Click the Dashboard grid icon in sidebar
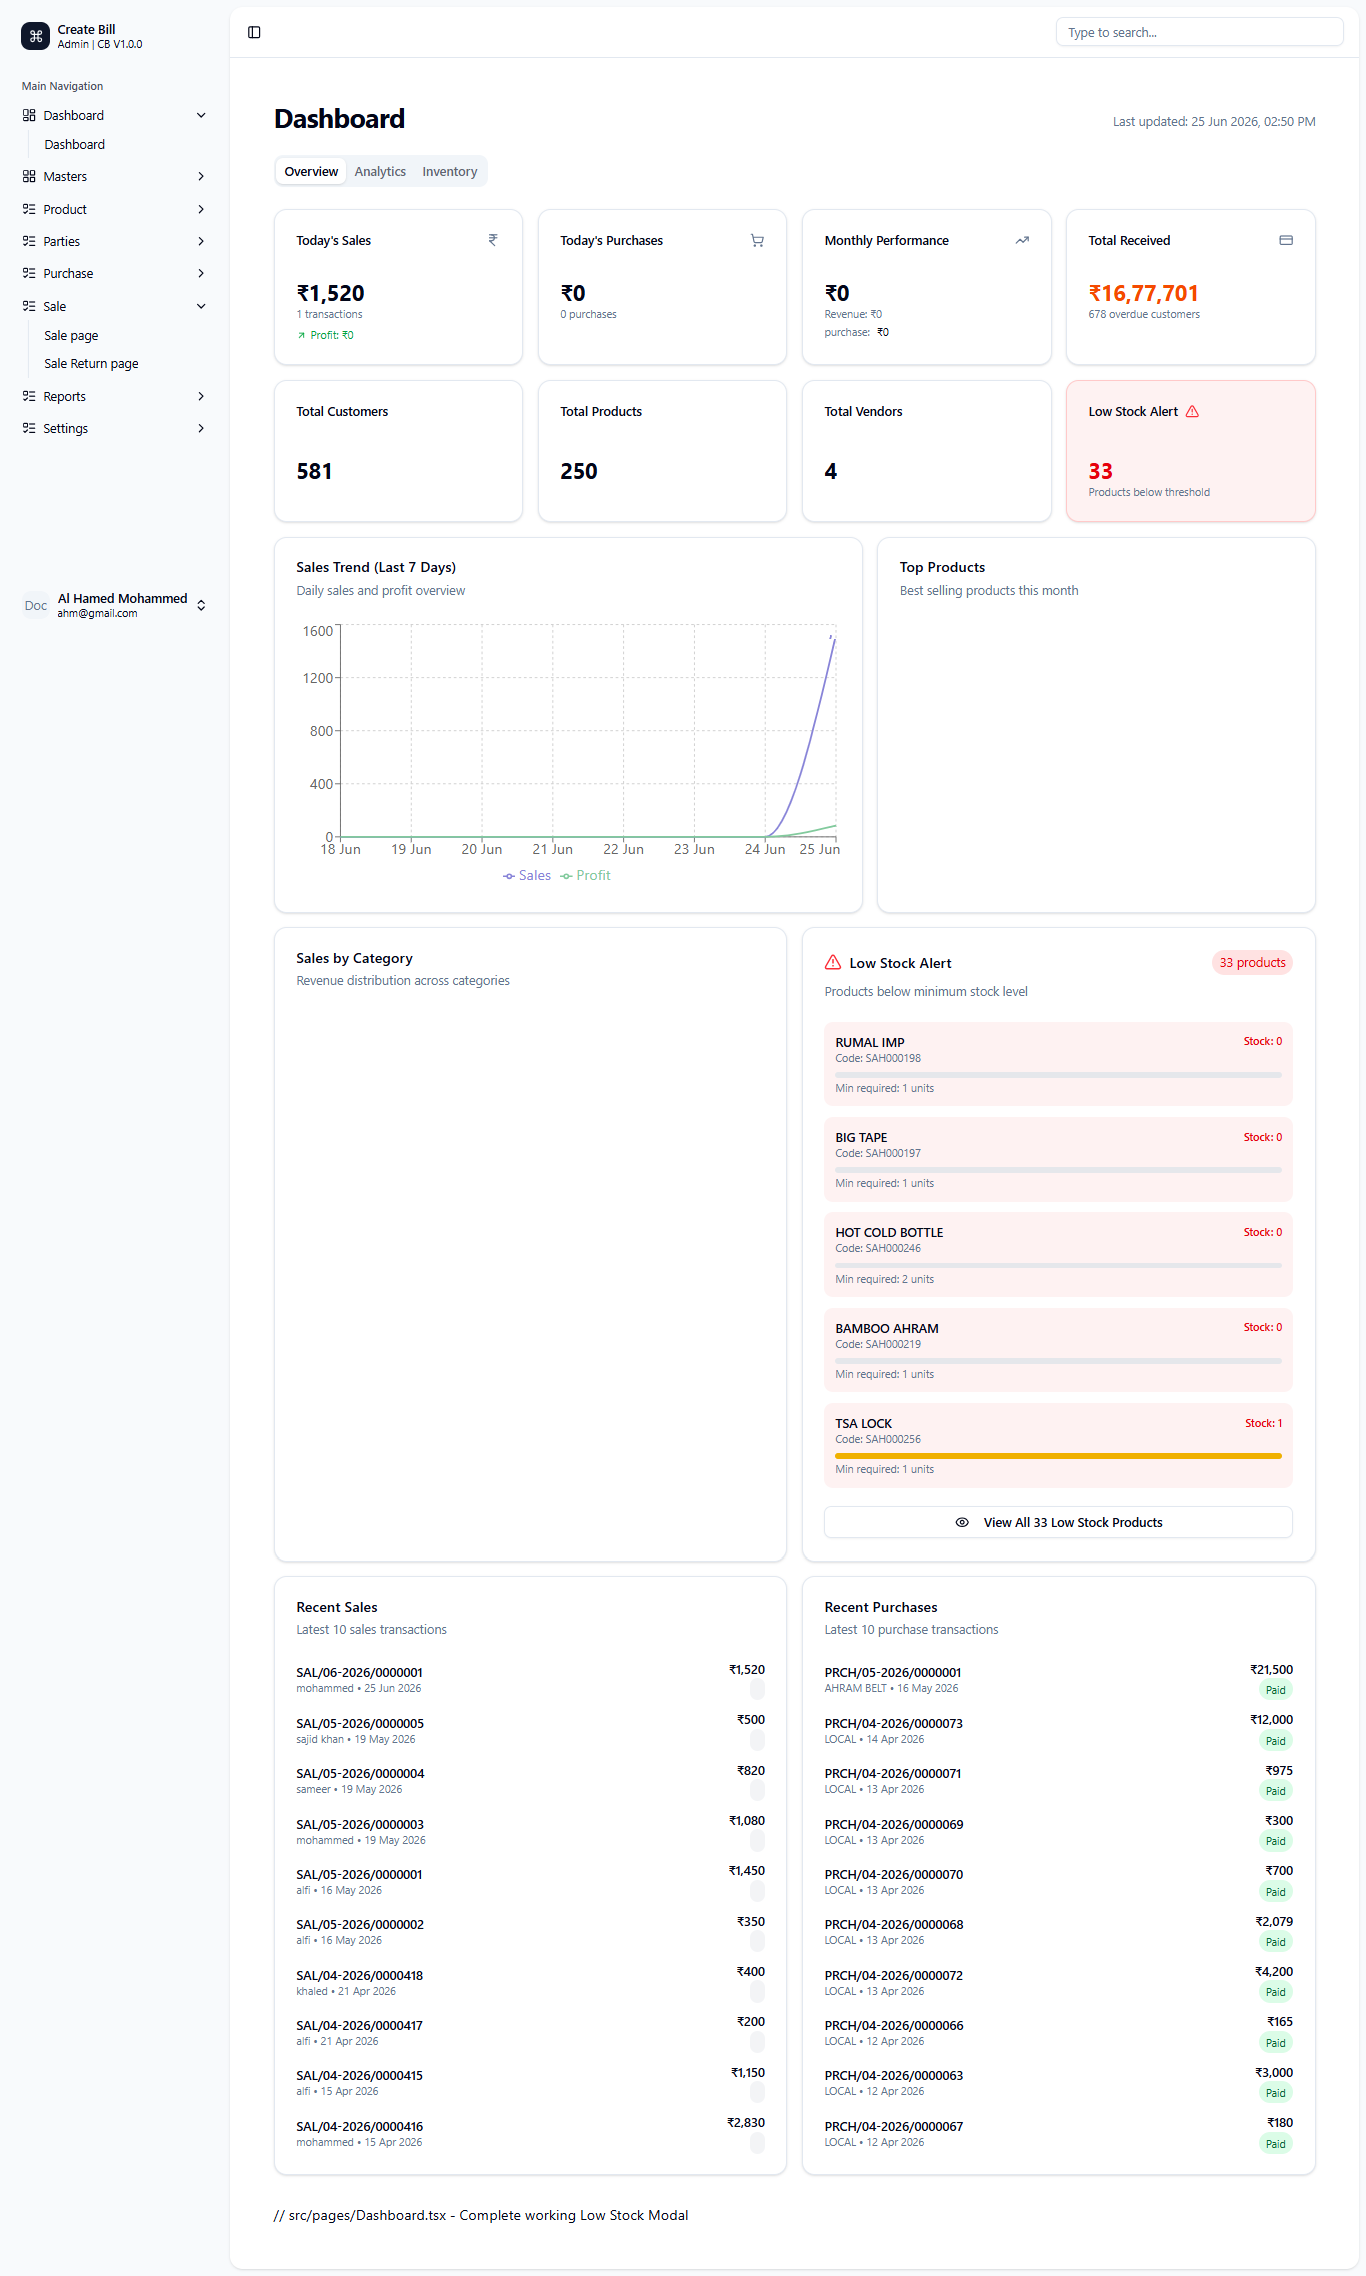The image size is (1366, 2276). point(29,115)
